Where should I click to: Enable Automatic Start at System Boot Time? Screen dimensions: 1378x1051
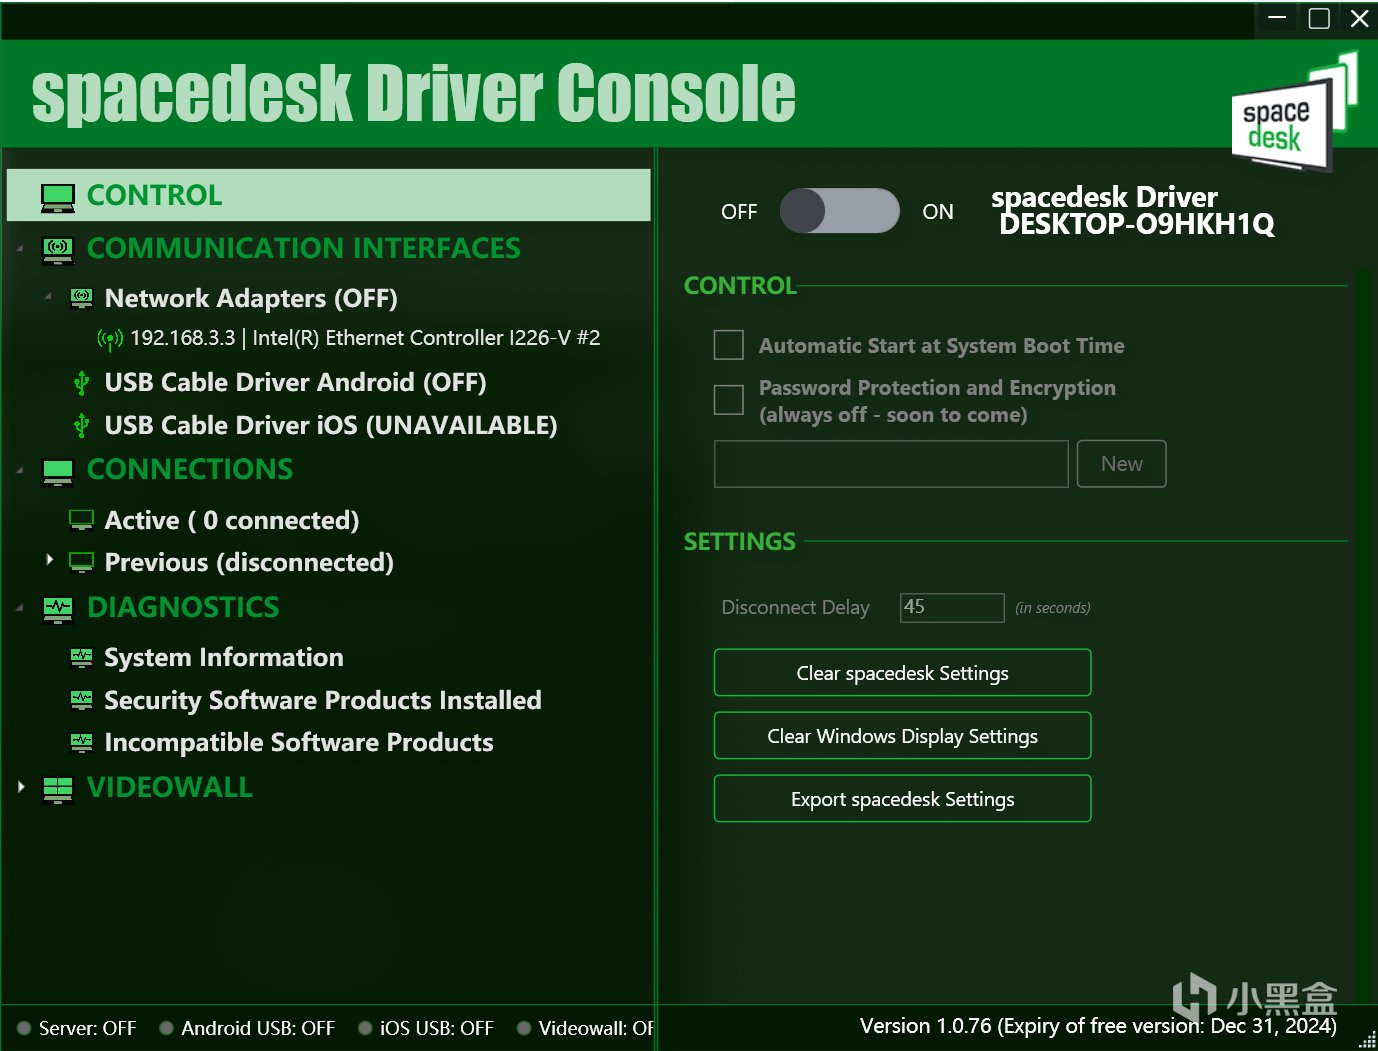(729, 345)
